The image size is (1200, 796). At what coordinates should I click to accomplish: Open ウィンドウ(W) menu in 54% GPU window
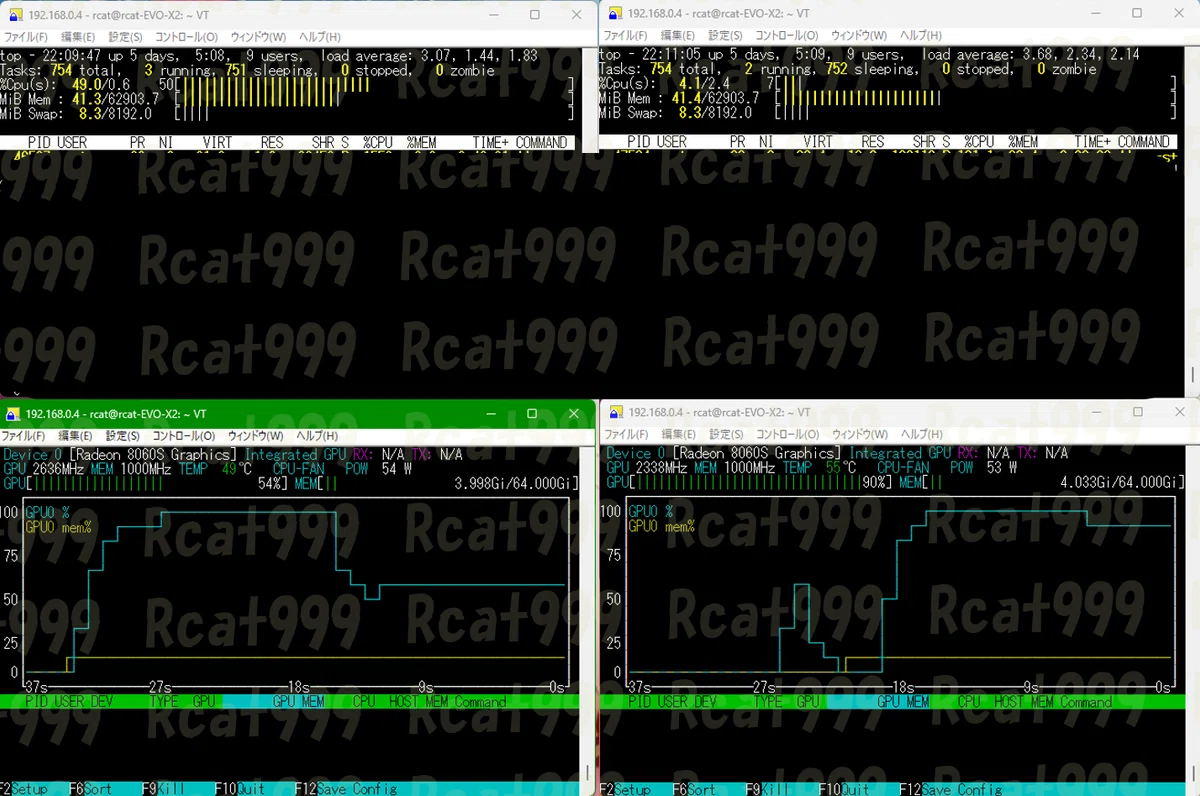coord(257,436)
